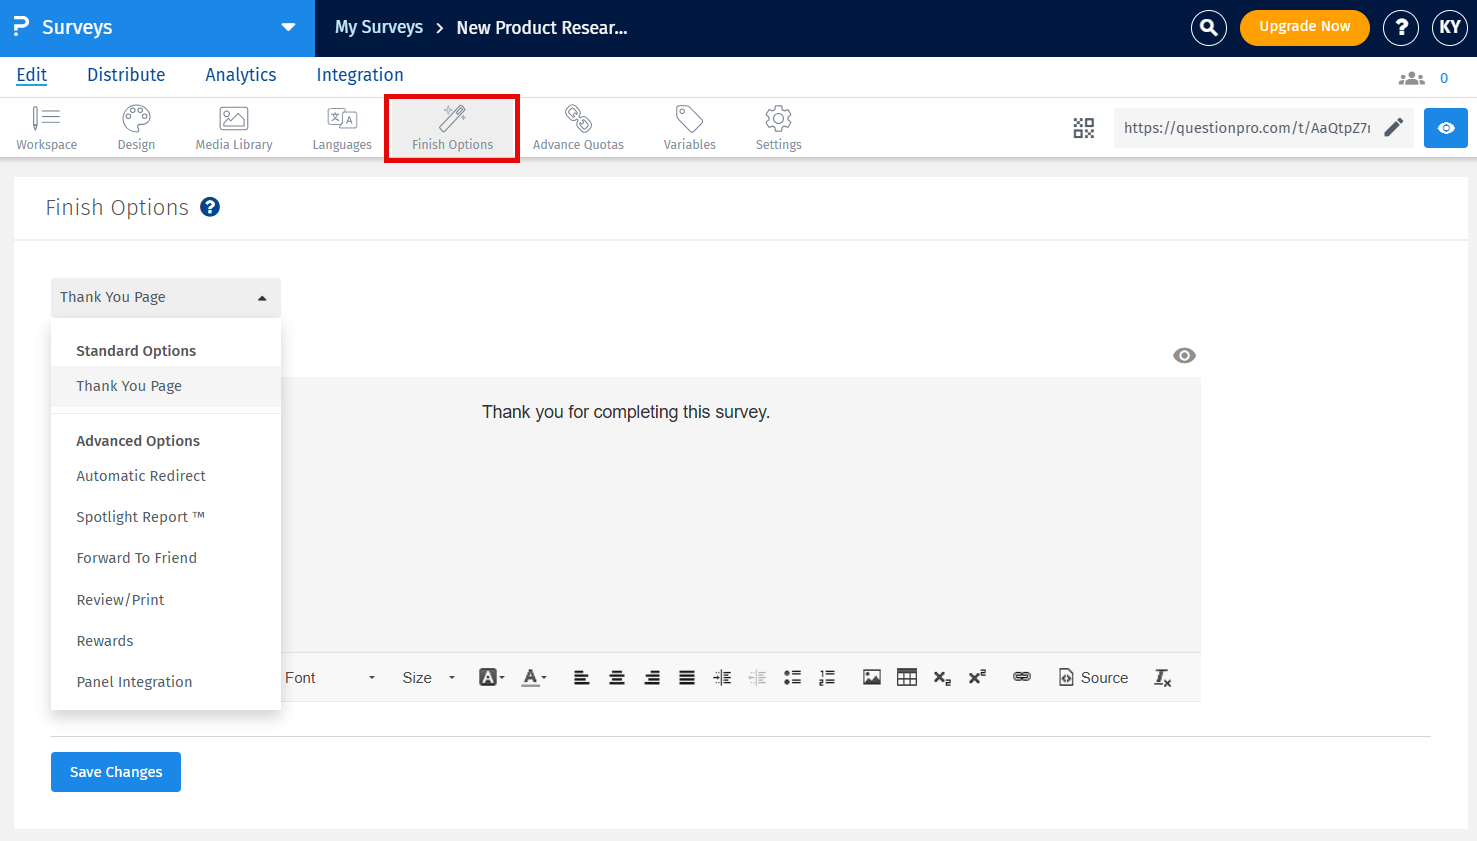The height and width of the screenshot is (841, 1477).
Task: Open the Design customization panel
Action: click(136, 127)
